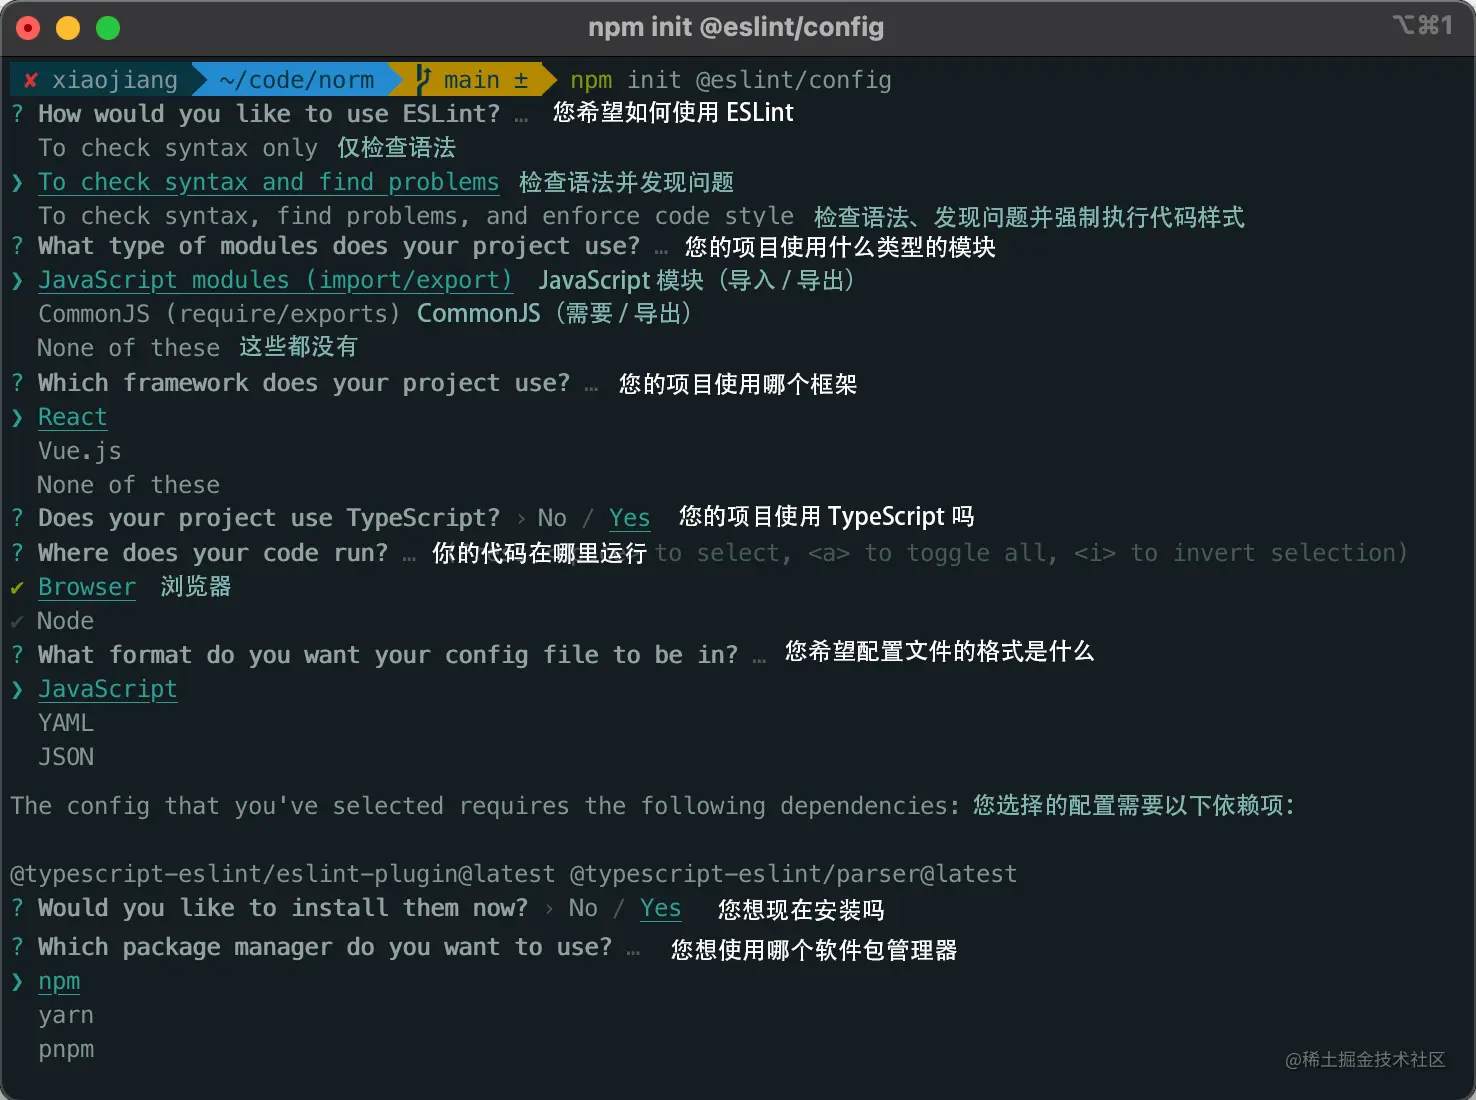Click the red close window button
Screen dimensions: 1476x1100
coord(28,28)
